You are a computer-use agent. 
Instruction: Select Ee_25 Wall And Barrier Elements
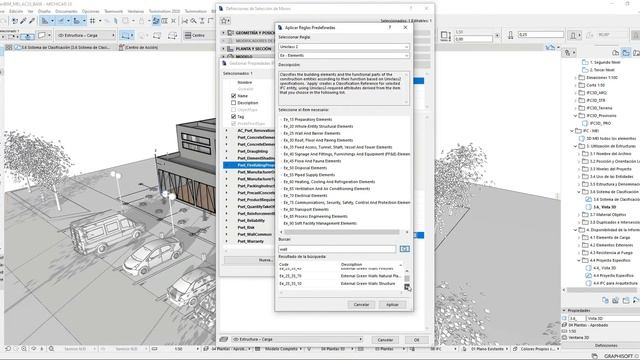[x=312, y=133]
